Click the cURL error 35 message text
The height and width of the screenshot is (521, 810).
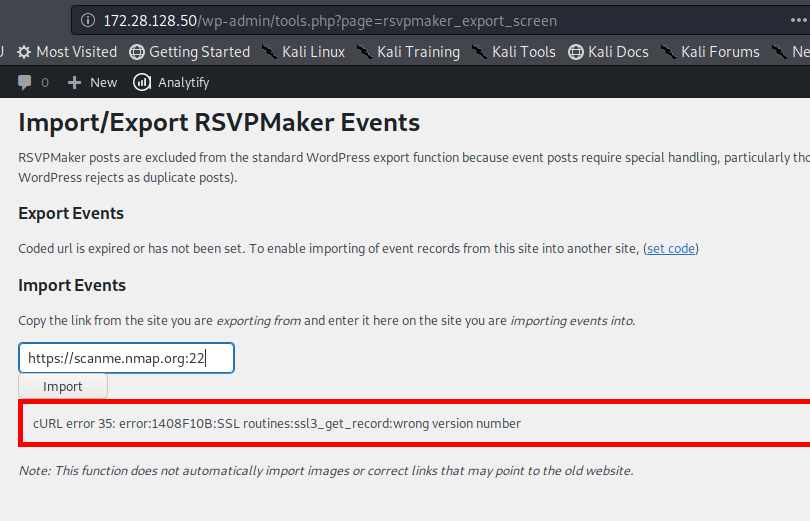(x=277, y=424)
